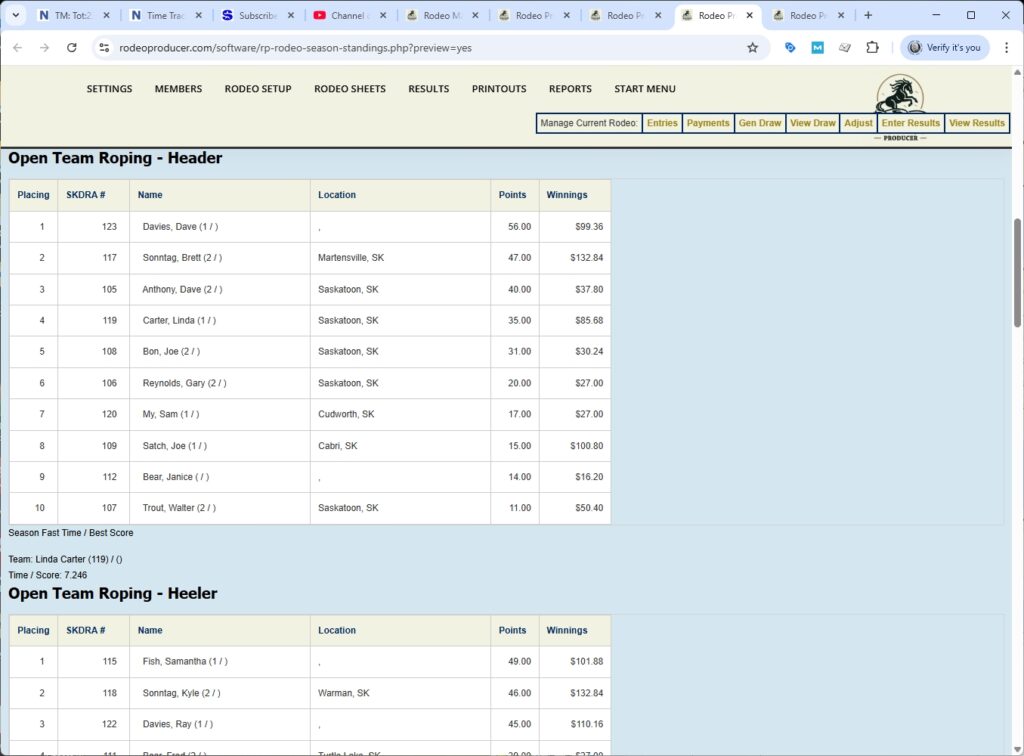Open the Extensions puzzle-piece icon
The height and width of the screenshot is (756, 1024).
pos(873,47)
